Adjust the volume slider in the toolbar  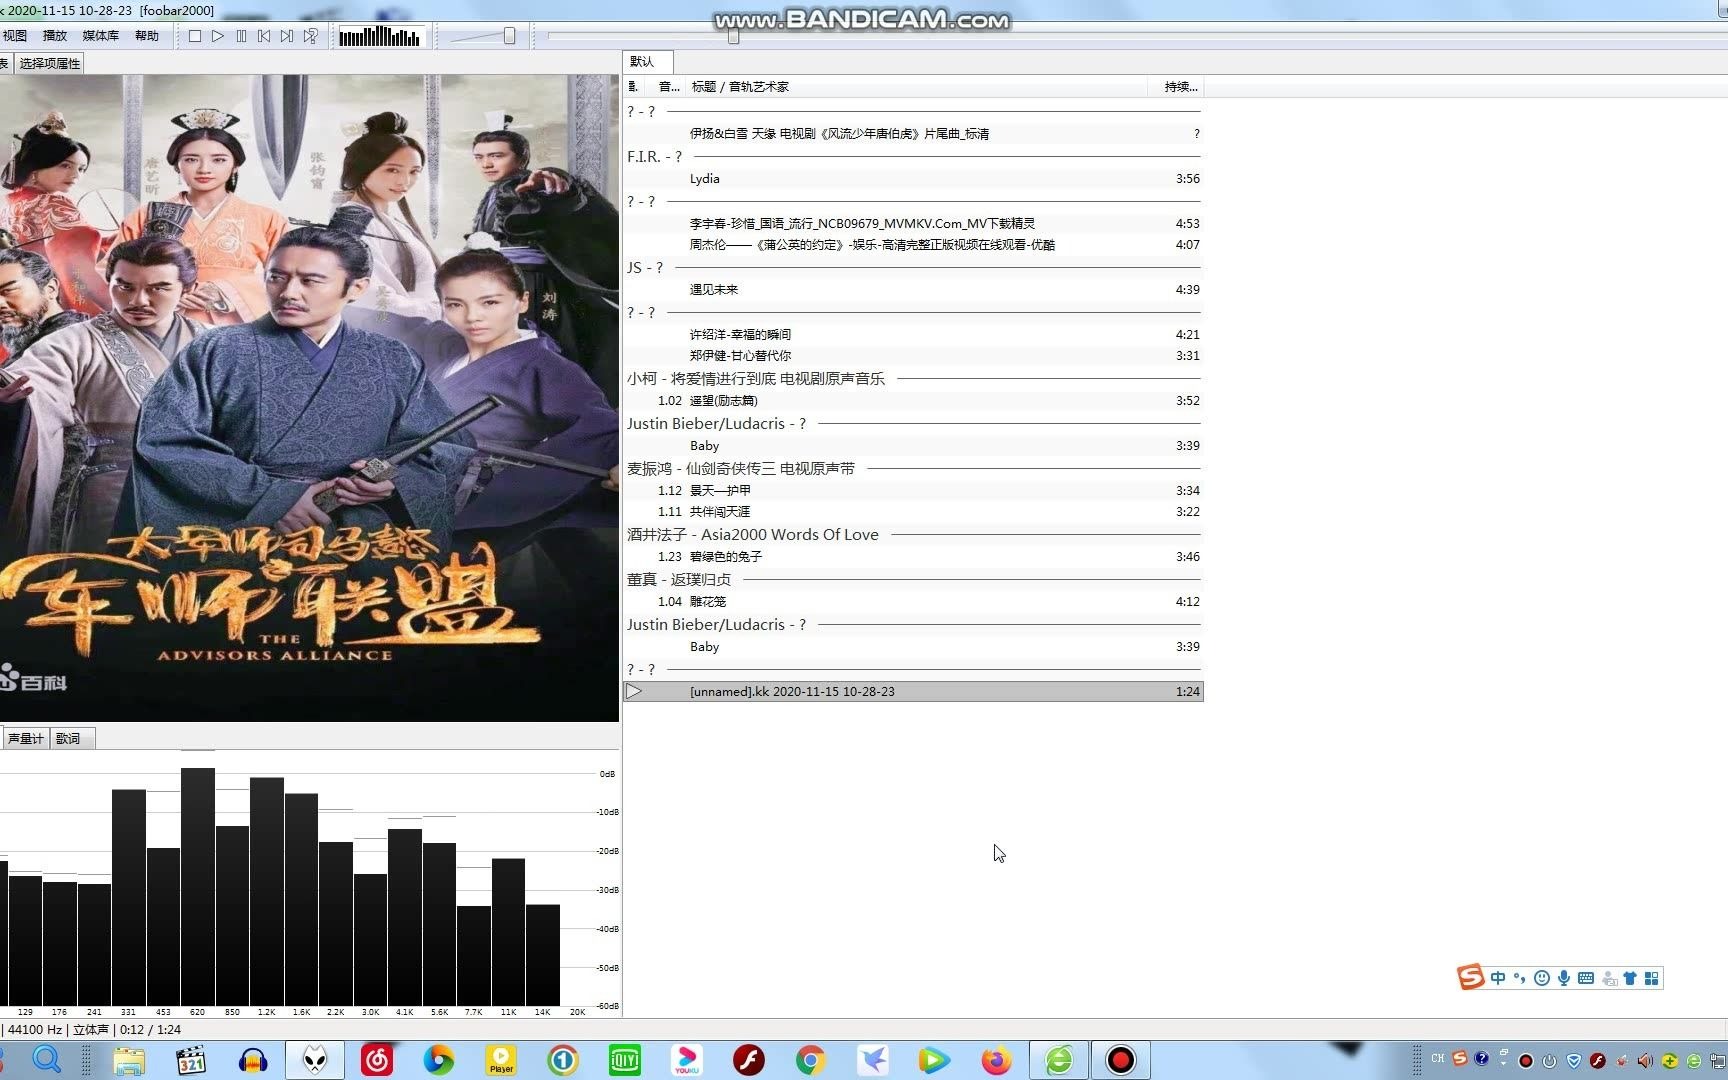[x=509, y=36]
